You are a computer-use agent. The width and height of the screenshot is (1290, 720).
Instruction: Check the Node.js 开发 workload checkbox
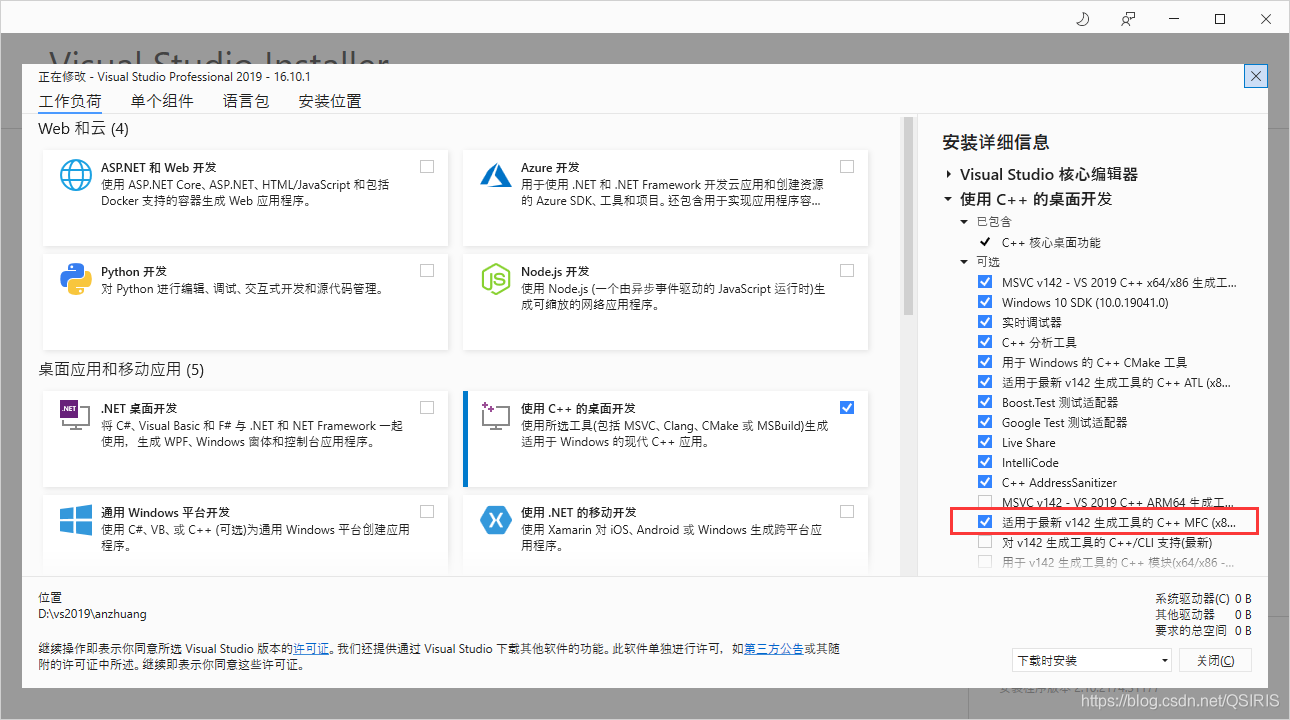tap(847, 270)
